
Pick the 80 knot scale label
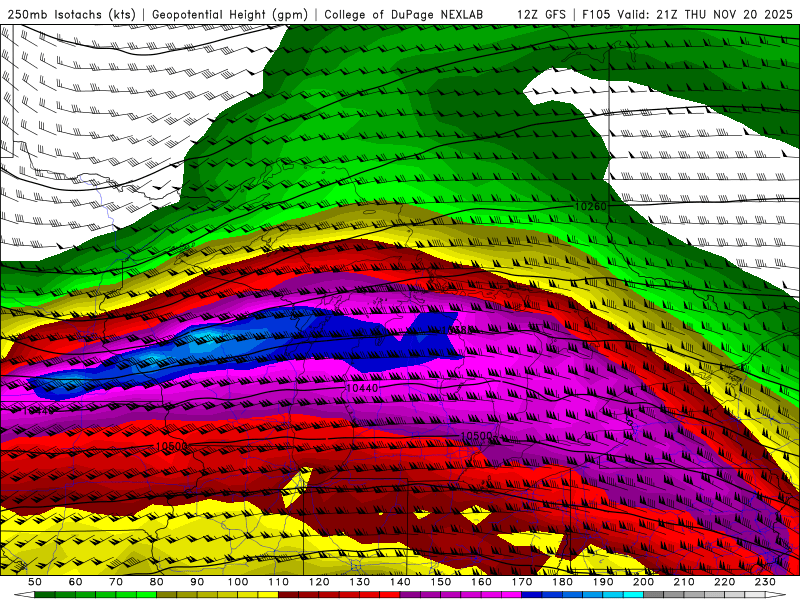(157, 582)
